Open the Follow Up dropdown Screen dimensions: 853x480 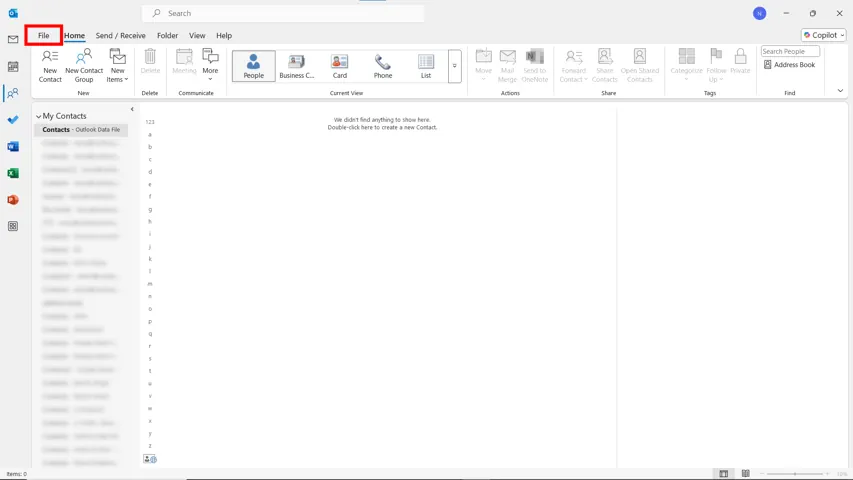click(x=716, y=65)
